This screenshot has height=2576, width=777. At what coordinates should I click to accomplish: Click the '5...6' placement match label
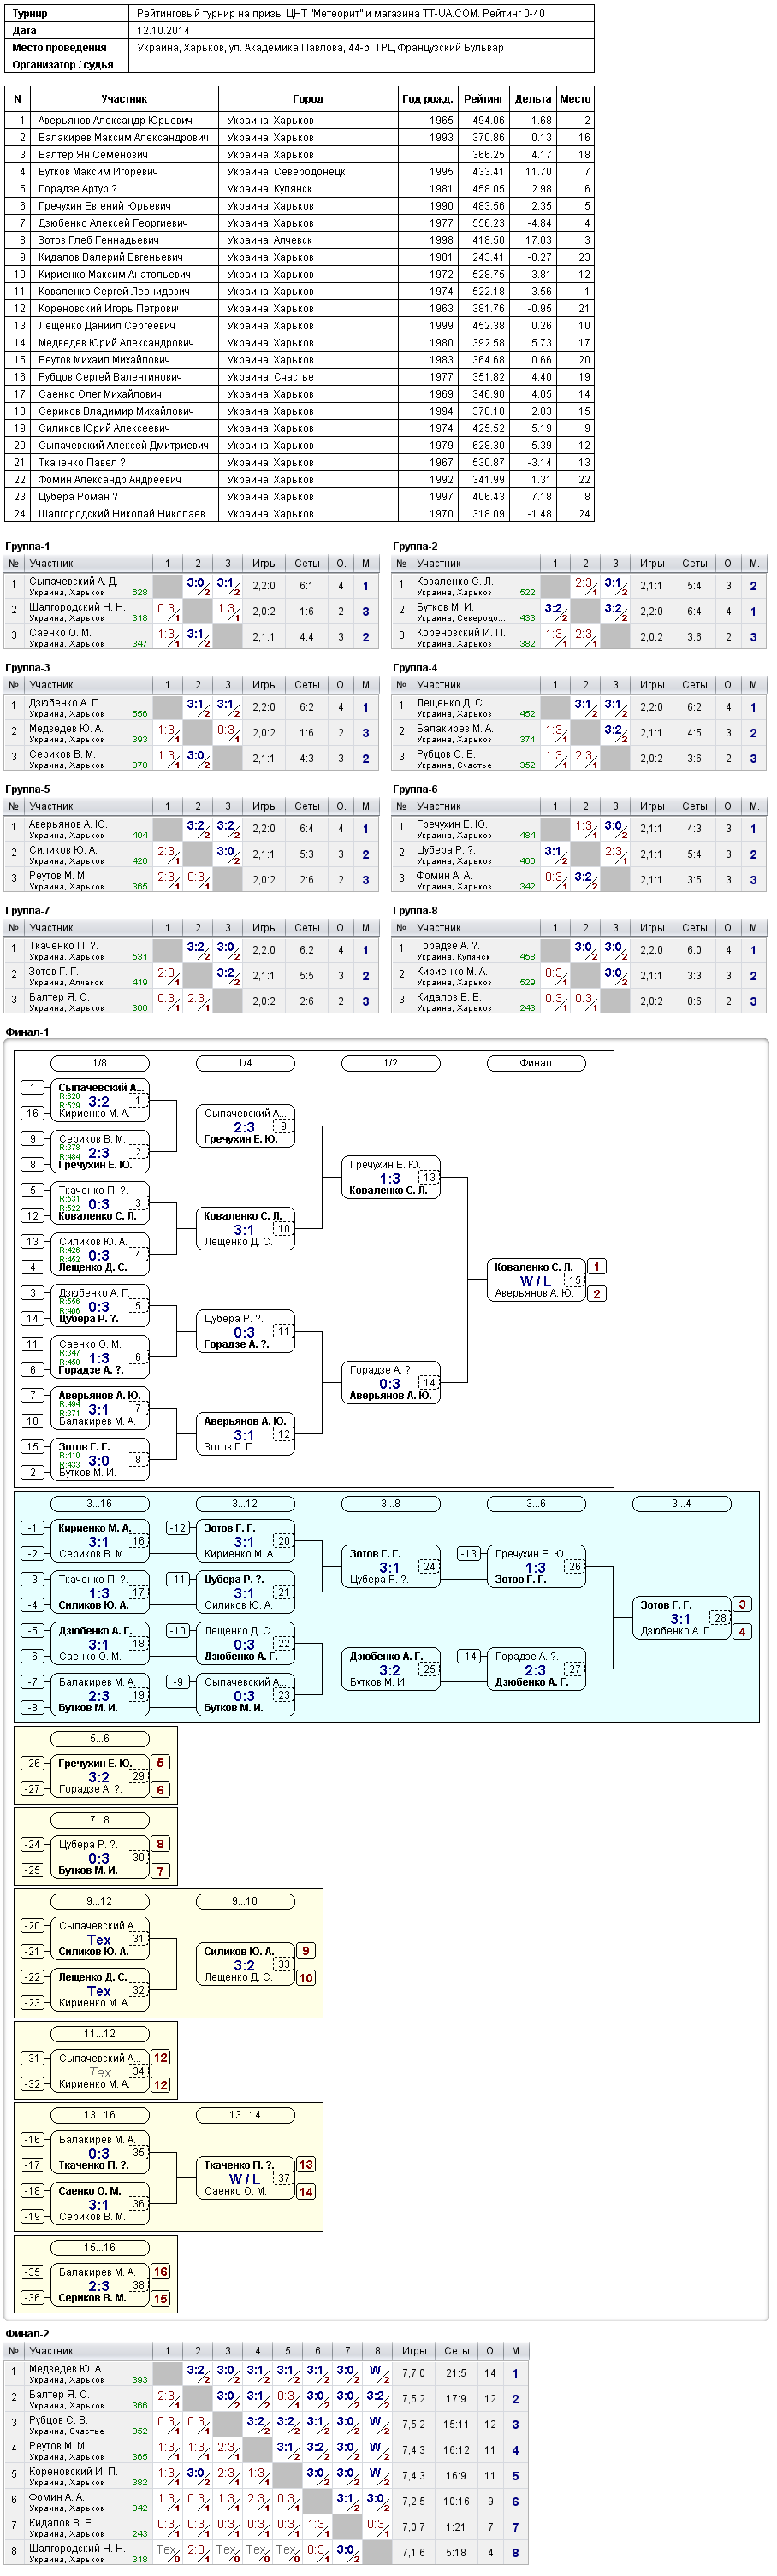pyautogui.click(x=99, y=1738)
